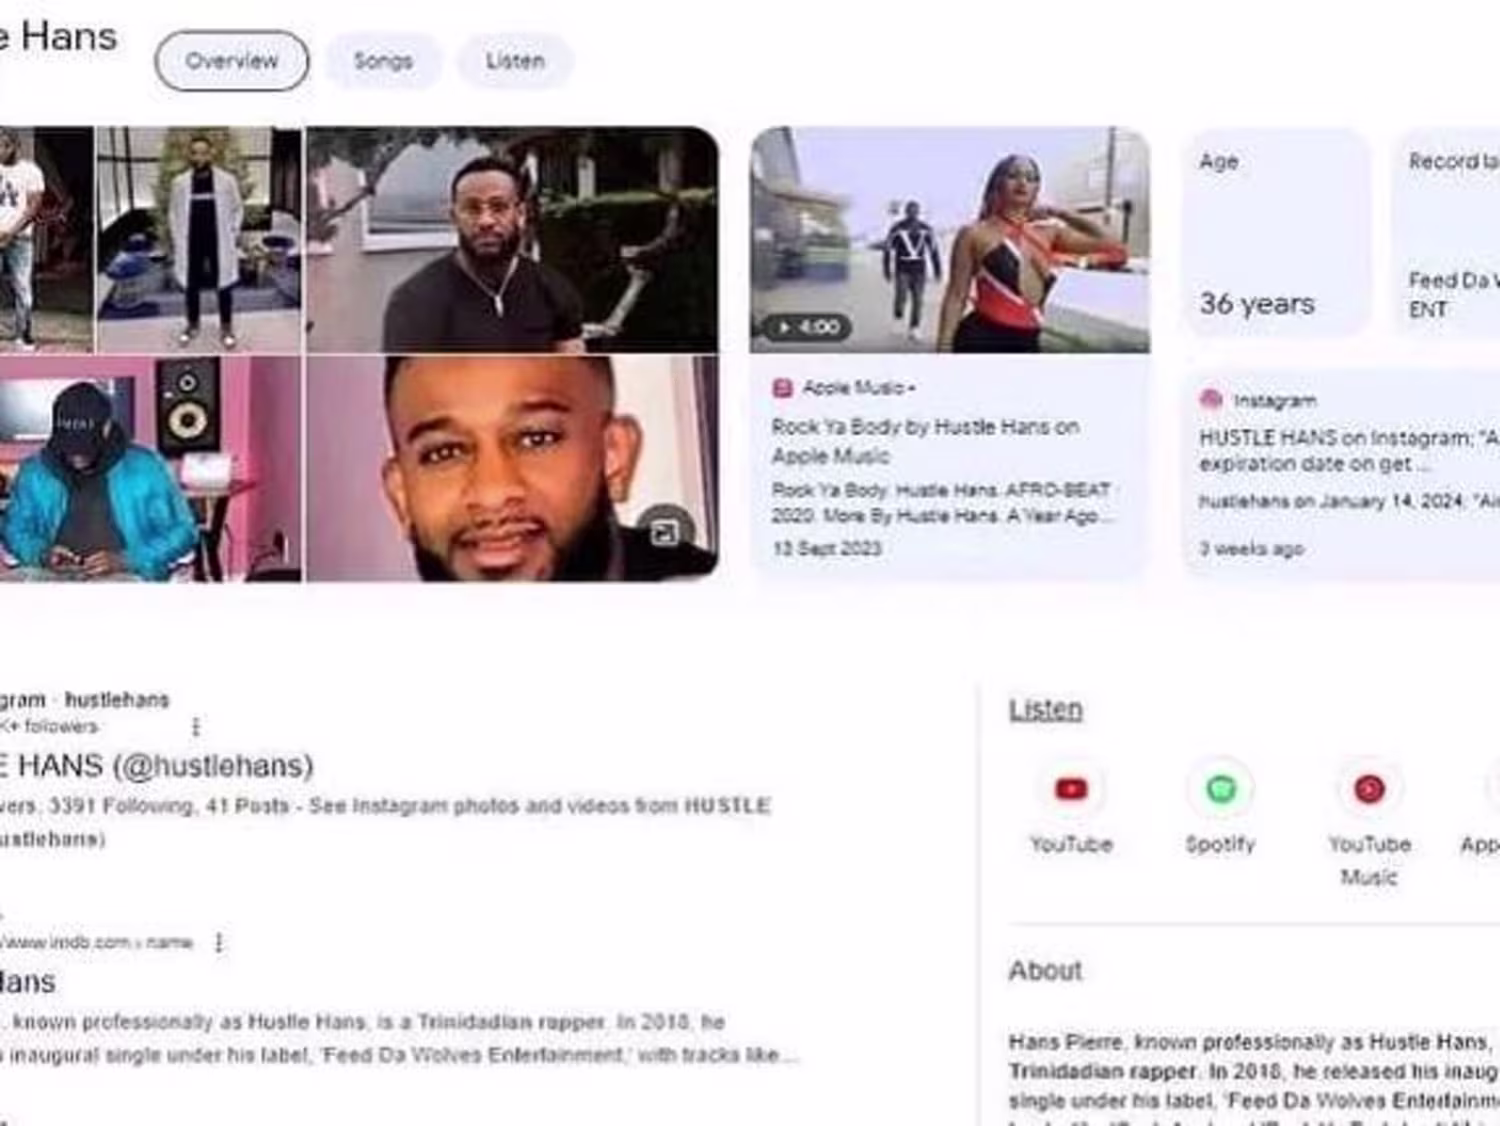
Task: Select the man in black t-shirt photo
Action: [512, 240]
